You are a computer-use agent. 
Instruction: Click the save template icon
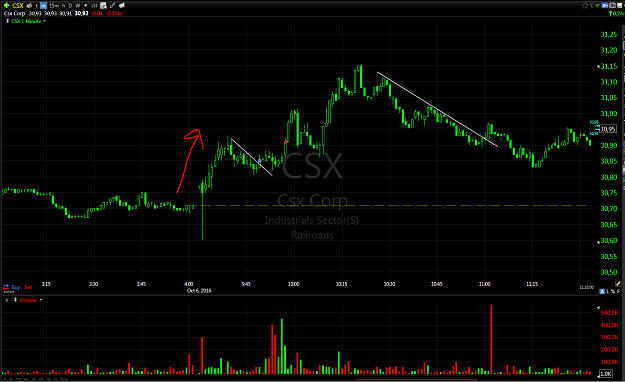103,6
